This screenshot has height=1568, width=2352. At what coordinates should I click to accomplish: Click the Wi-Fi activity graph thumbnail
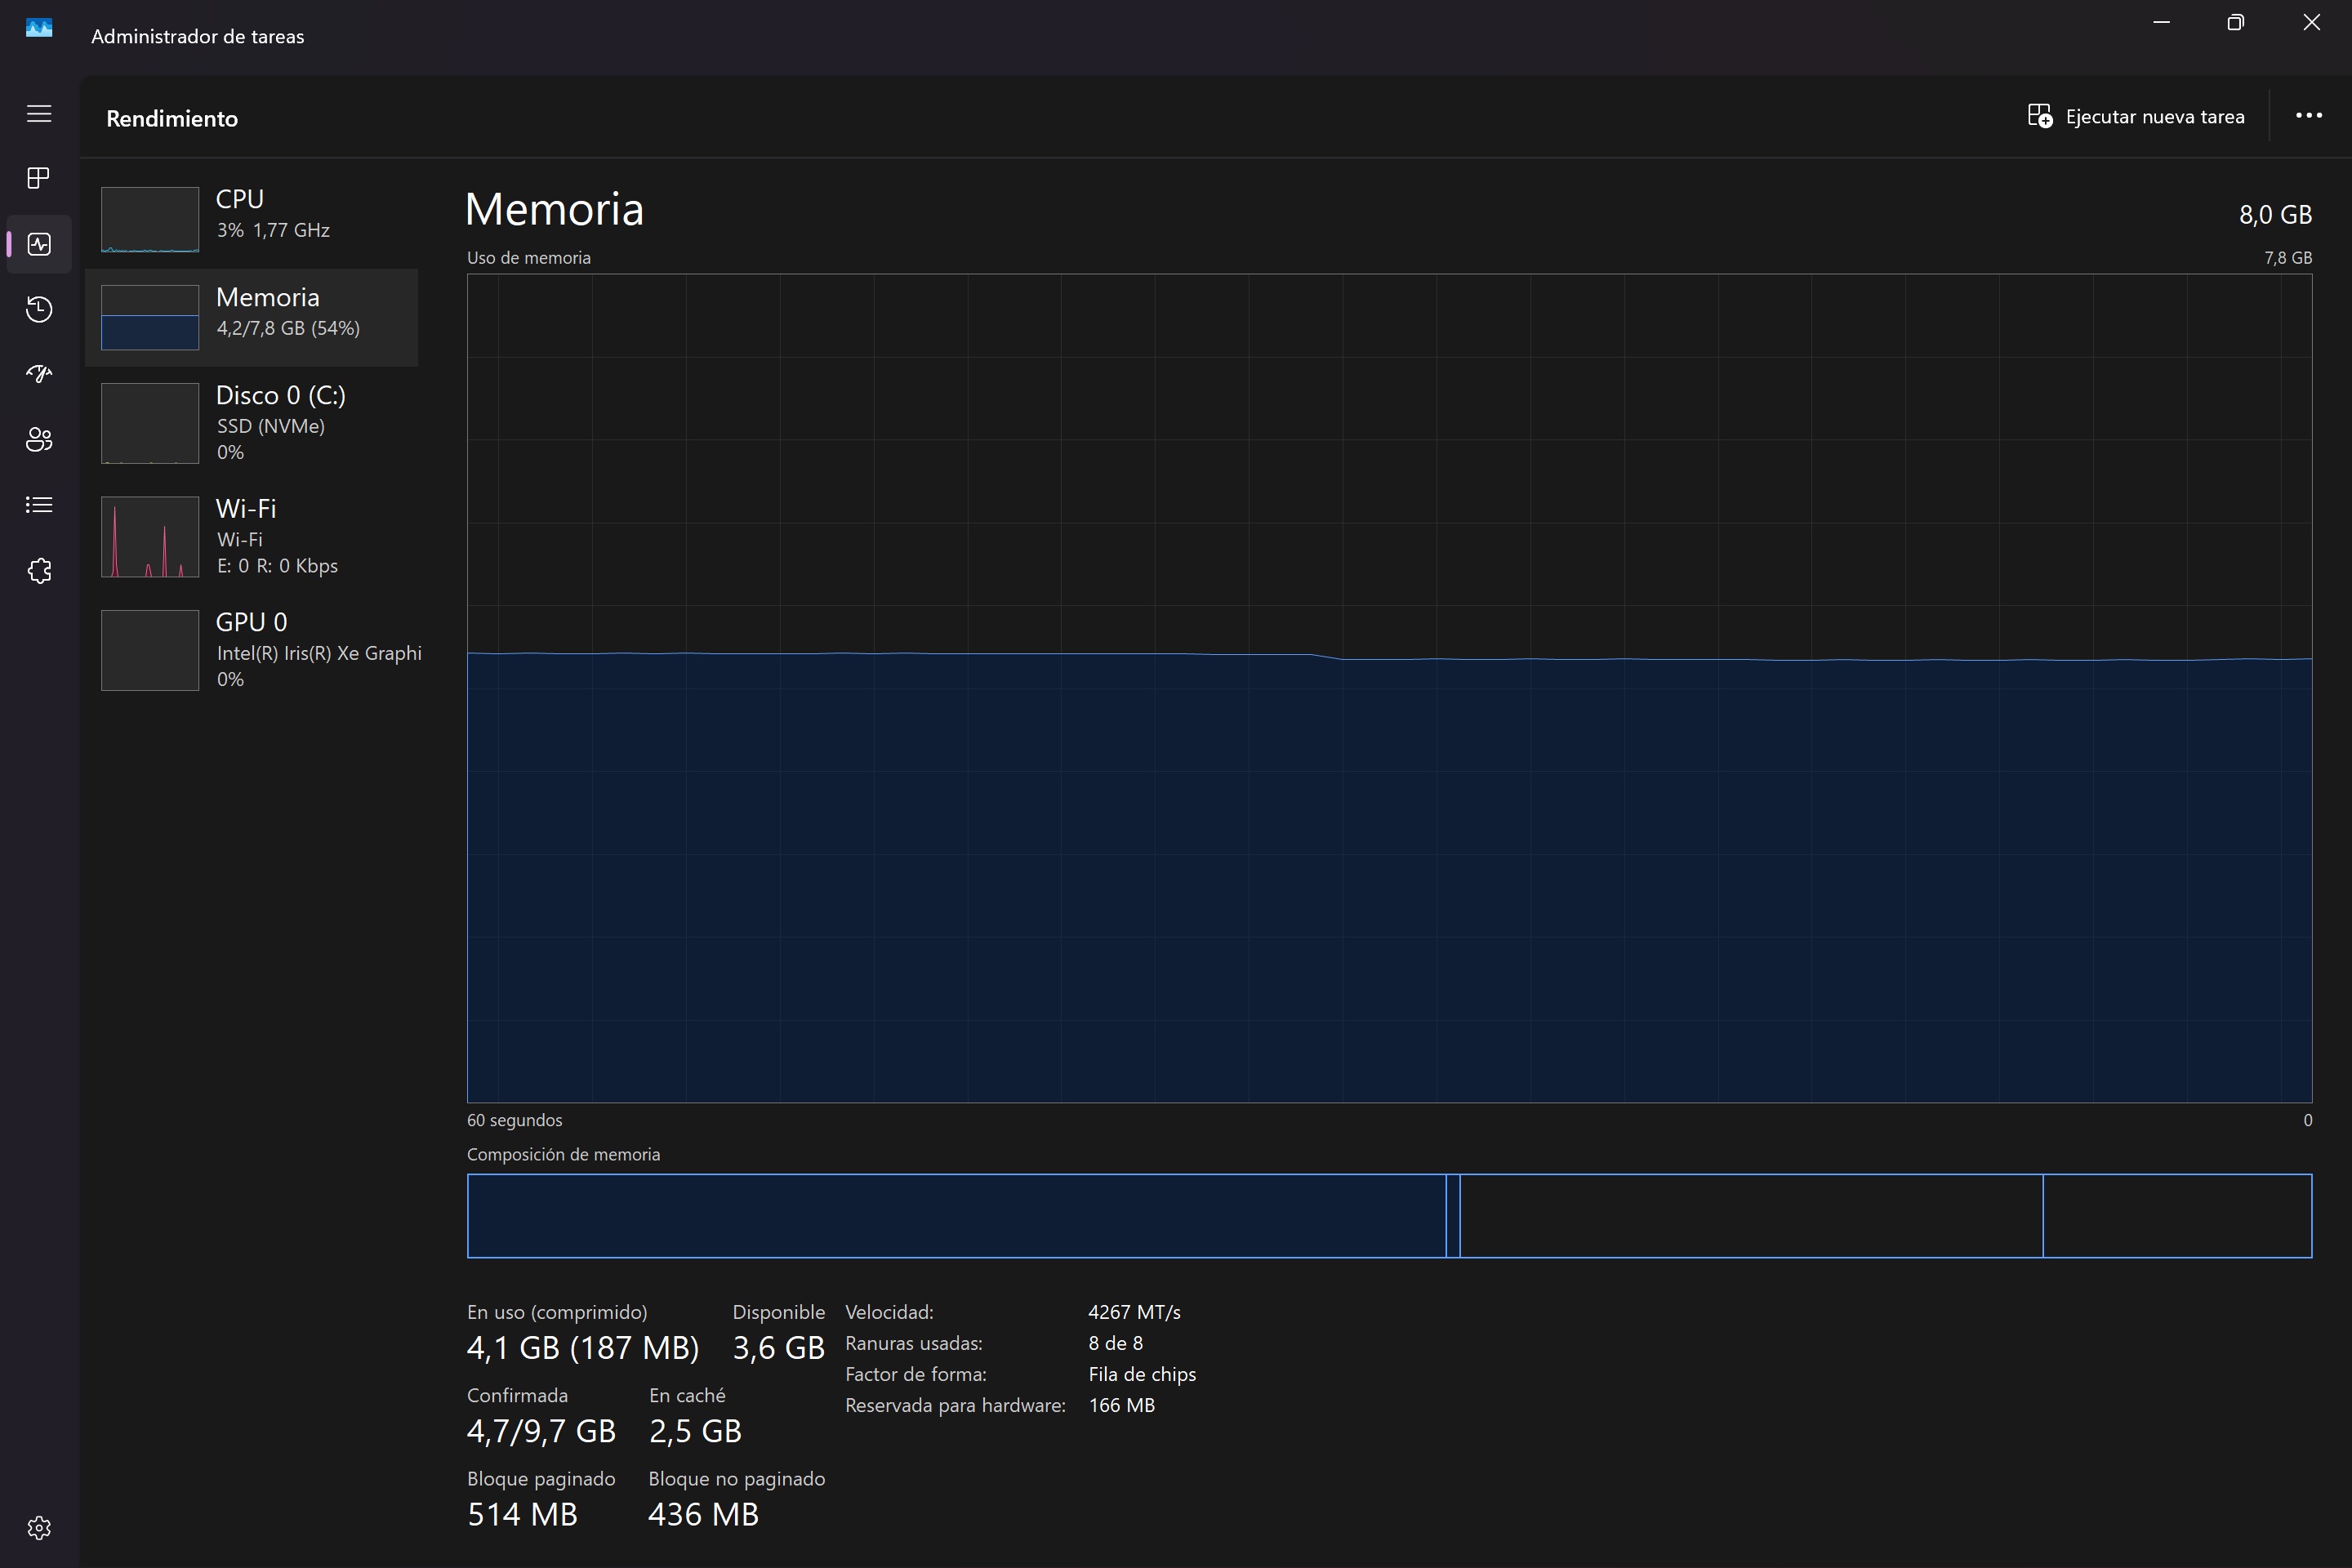point(150,537)
